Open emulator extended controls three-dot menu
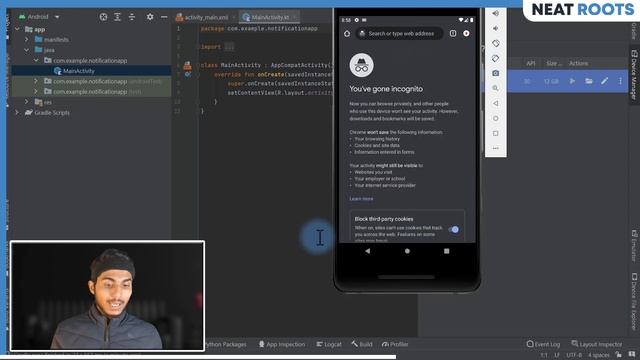 click(x=496, y=148)
